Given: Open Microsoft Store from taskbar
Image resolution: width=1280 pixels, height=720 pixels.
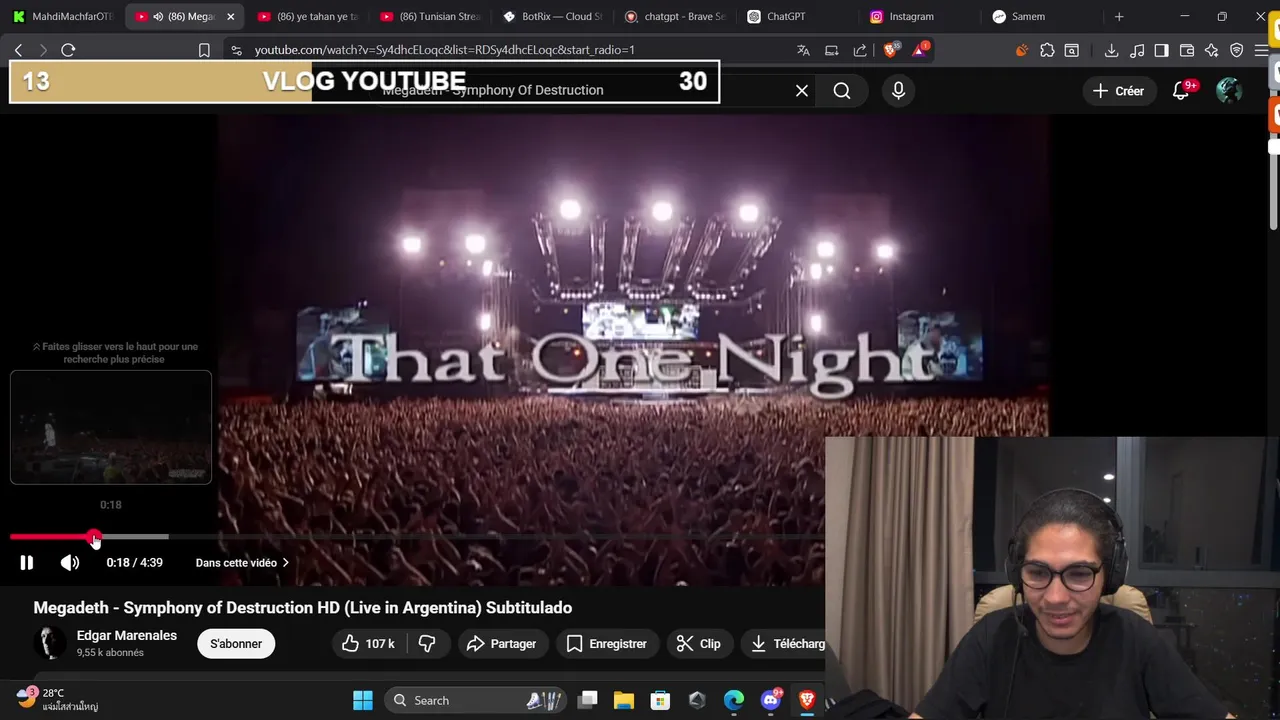Looking at the screenshot, I should click(x=660, y=700).
